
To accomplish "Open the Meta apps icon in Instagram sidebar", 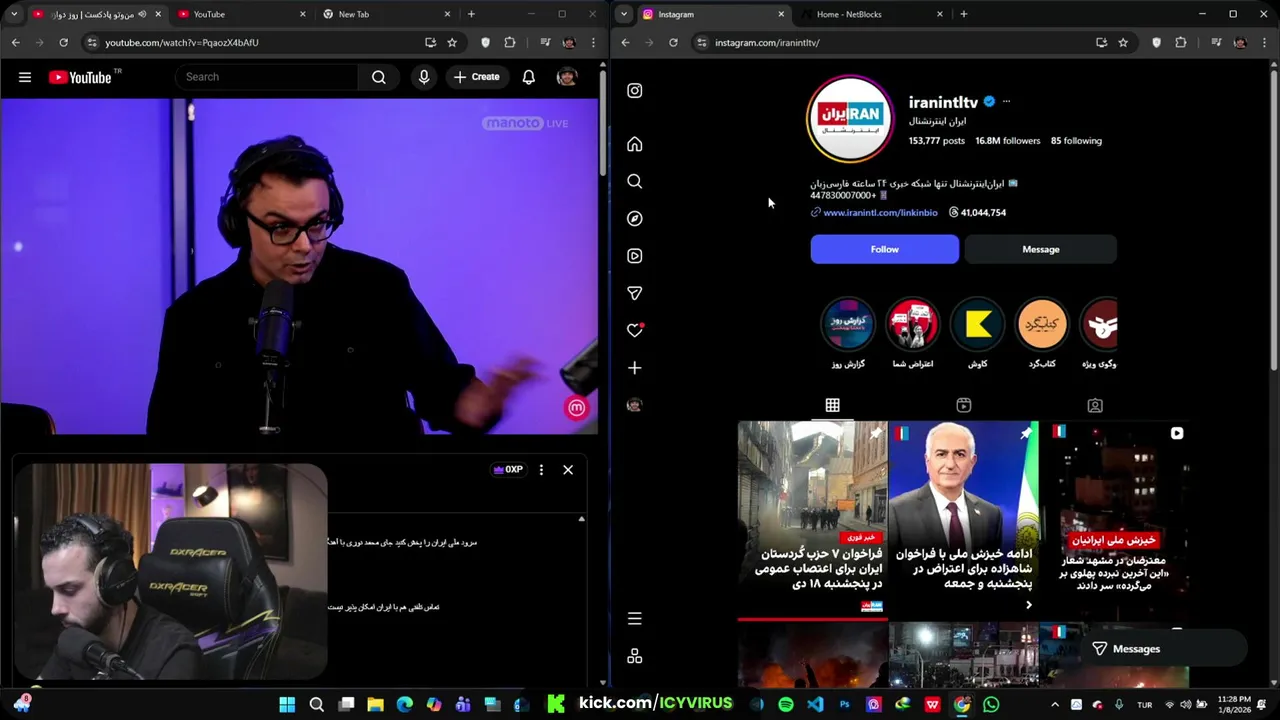I will point(634,656).
